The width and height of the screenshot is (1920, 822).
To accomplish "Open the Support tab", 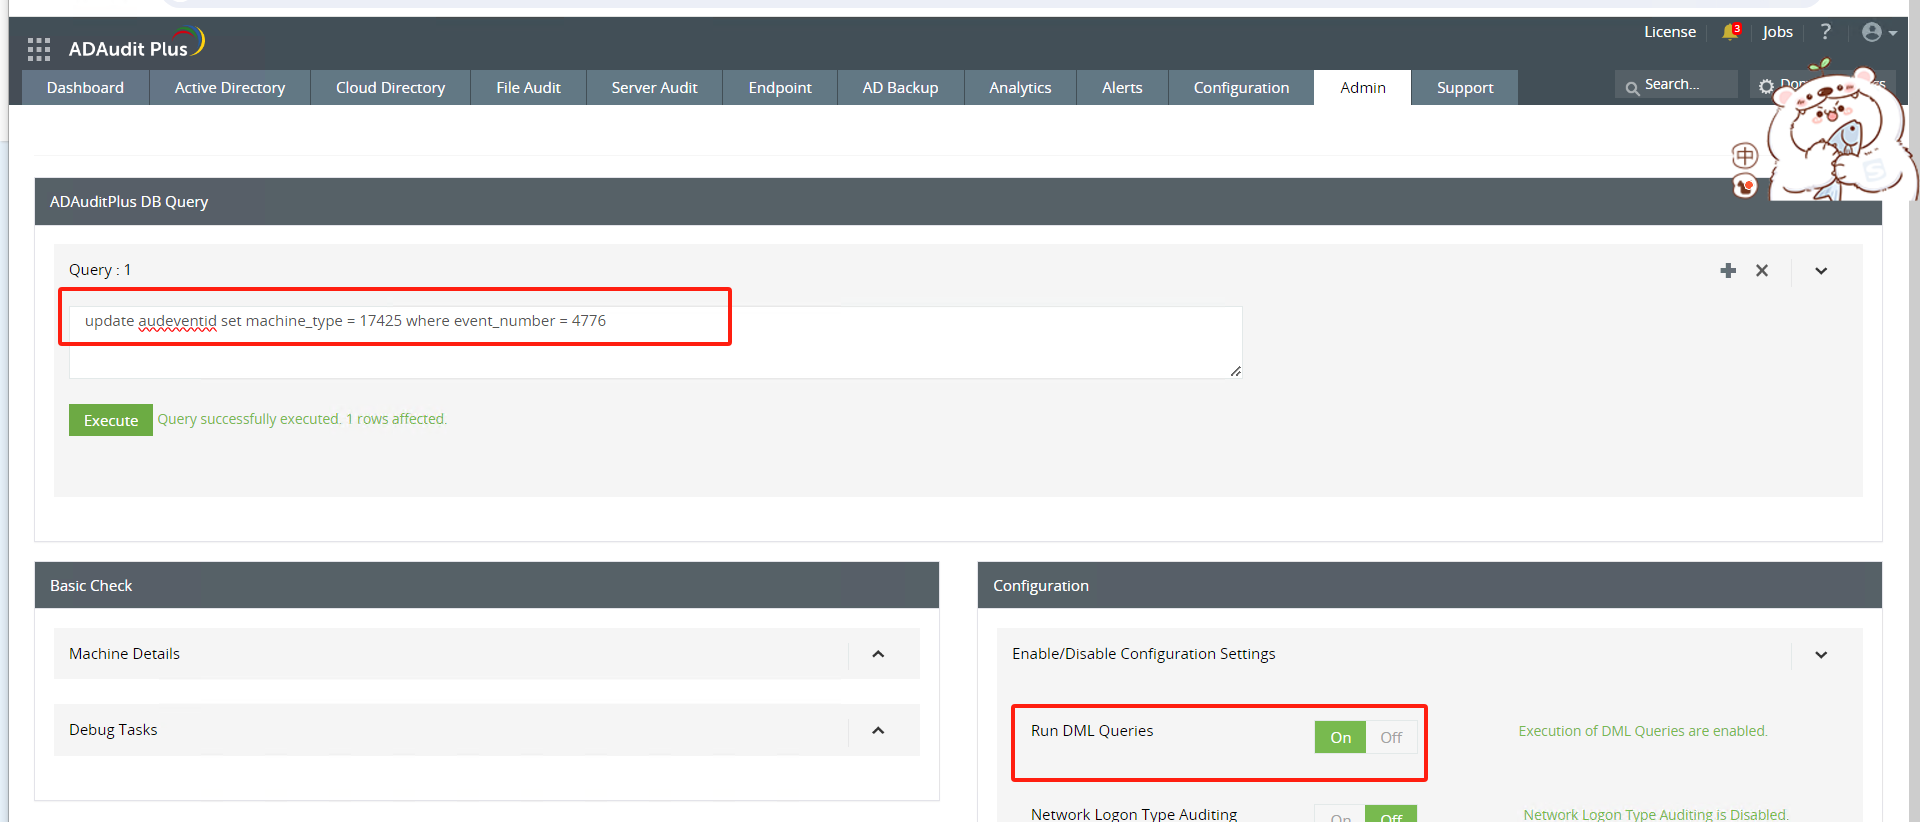I will [1465, 87].
